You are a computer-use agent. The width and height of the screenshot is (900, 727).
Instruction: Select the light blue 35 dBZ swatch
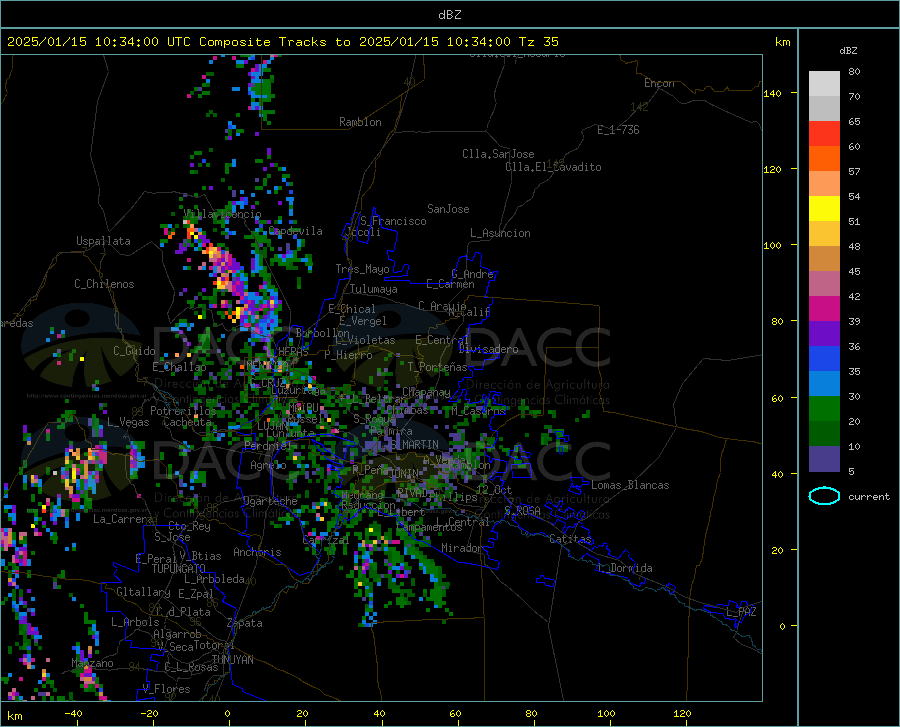pos(824,384)
